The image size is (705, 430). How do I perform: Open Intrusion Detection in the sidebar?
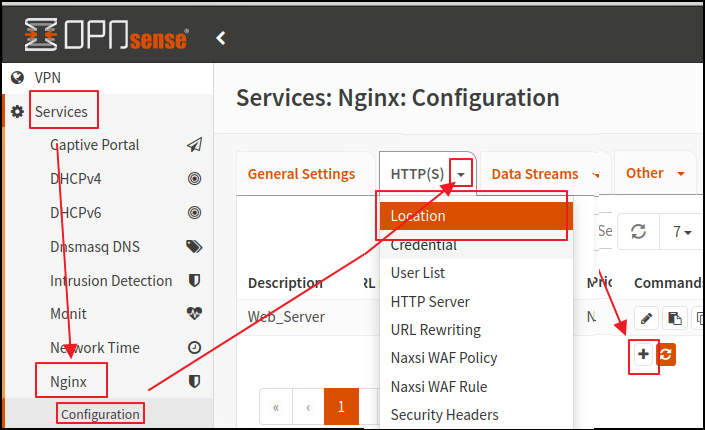tap(111, 281)
